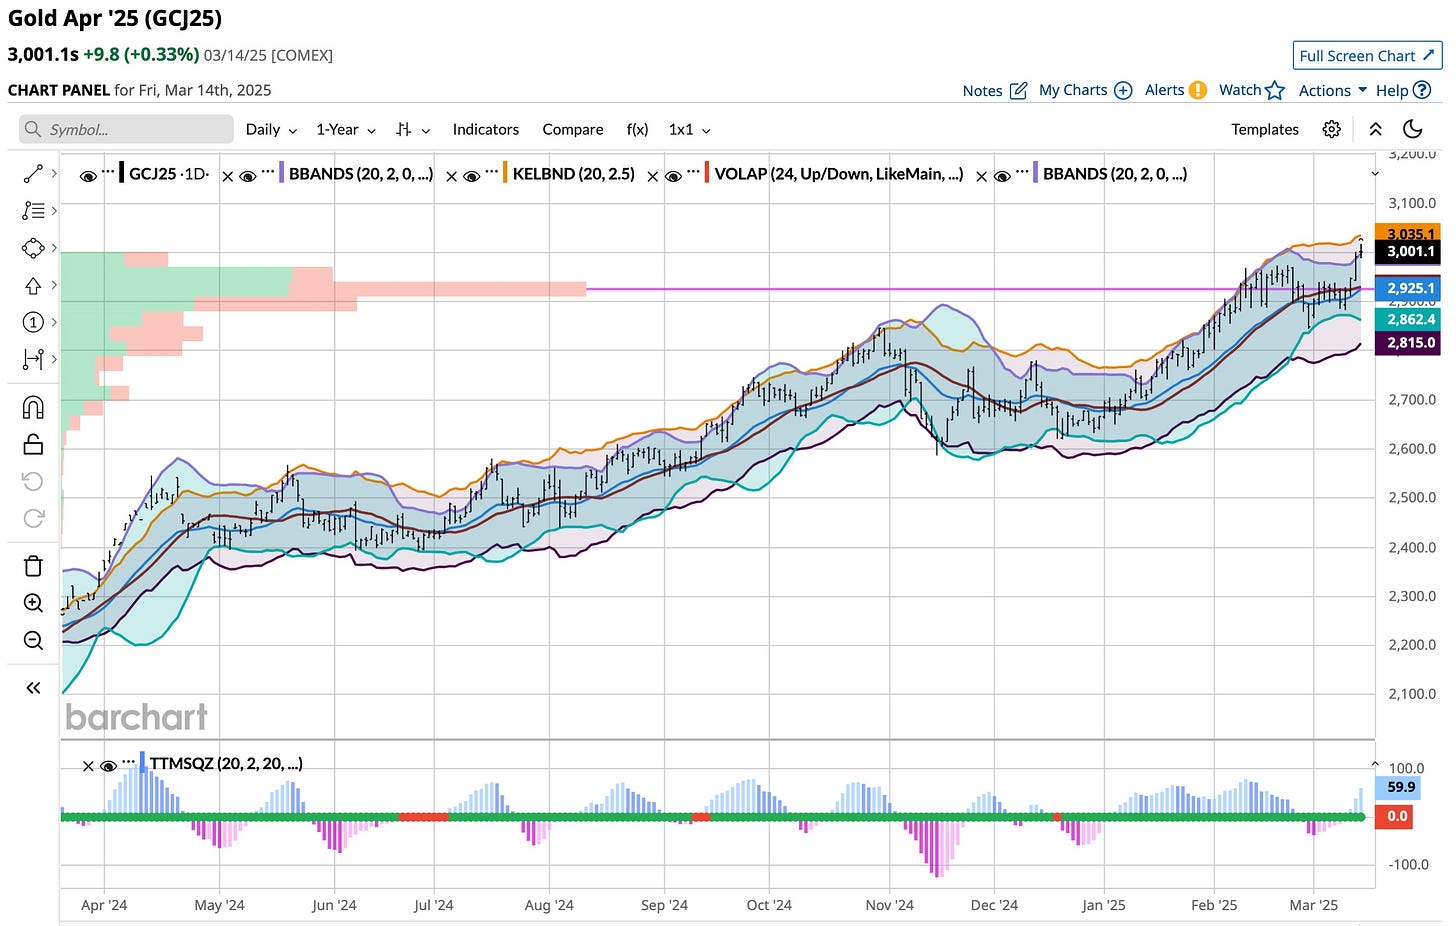Click the Watch star icon
This screenshot has width=1456, height=926.
pos(1274,90)
